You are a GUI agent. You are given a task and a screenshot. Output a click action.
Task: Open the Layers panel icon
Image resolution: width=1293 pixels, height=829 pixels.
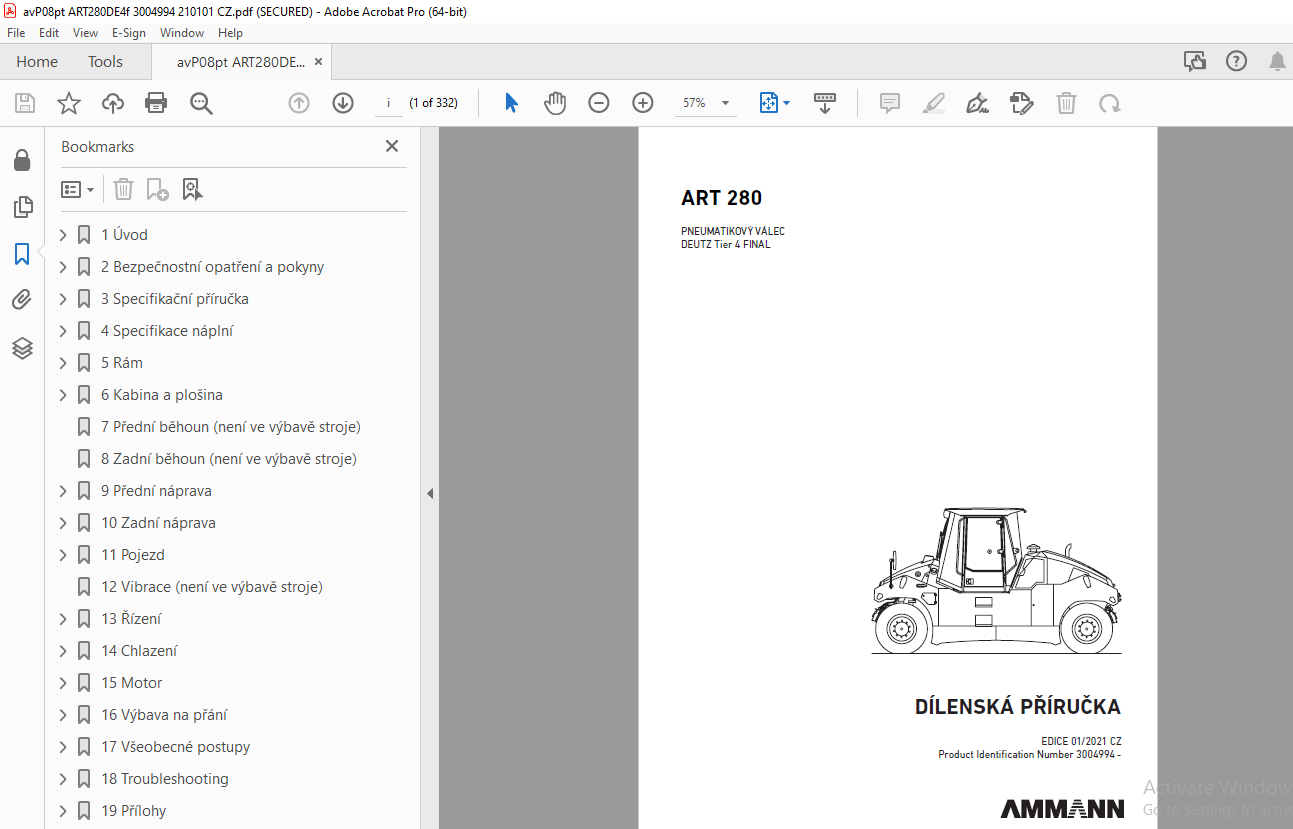[22, 348]
